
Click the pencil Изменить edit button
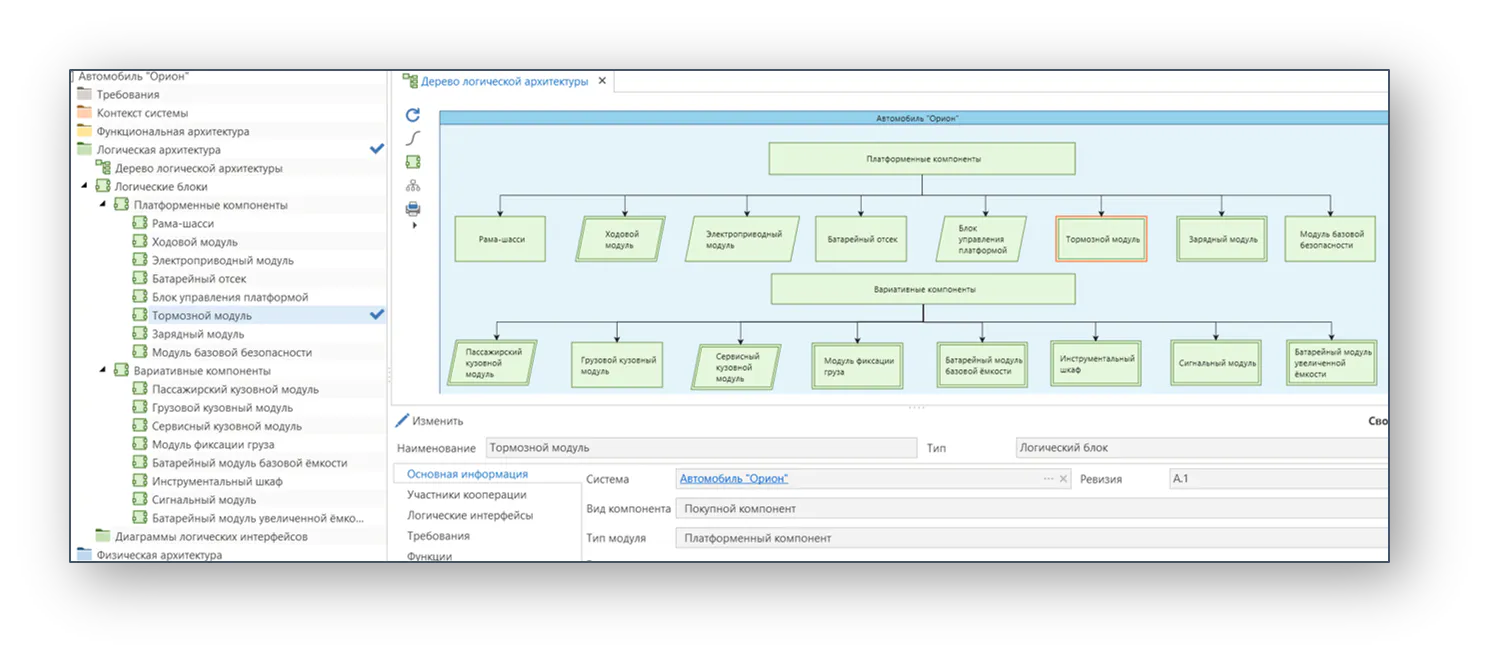(x=430, y=421)
